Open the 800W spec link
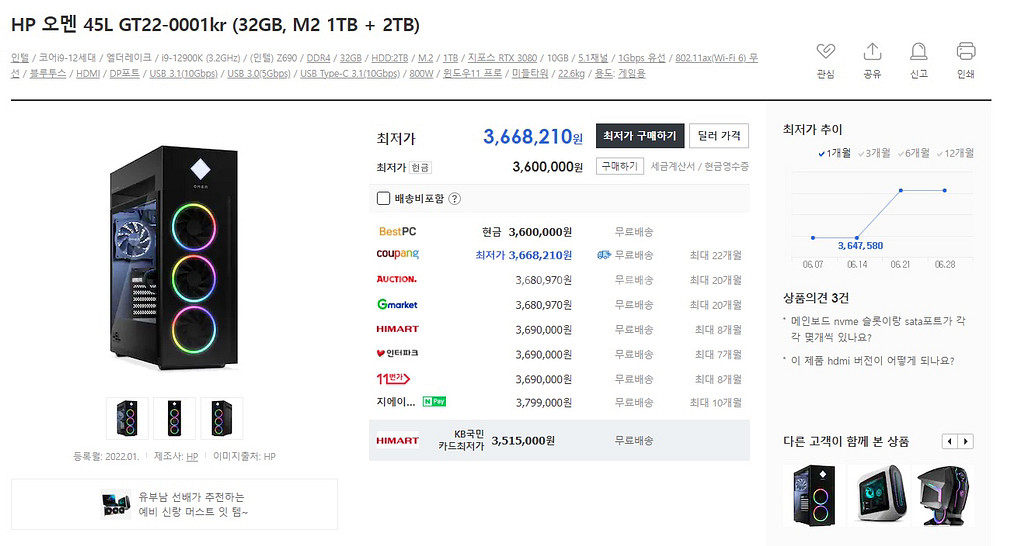1024x546 pixels. point(421,74)
